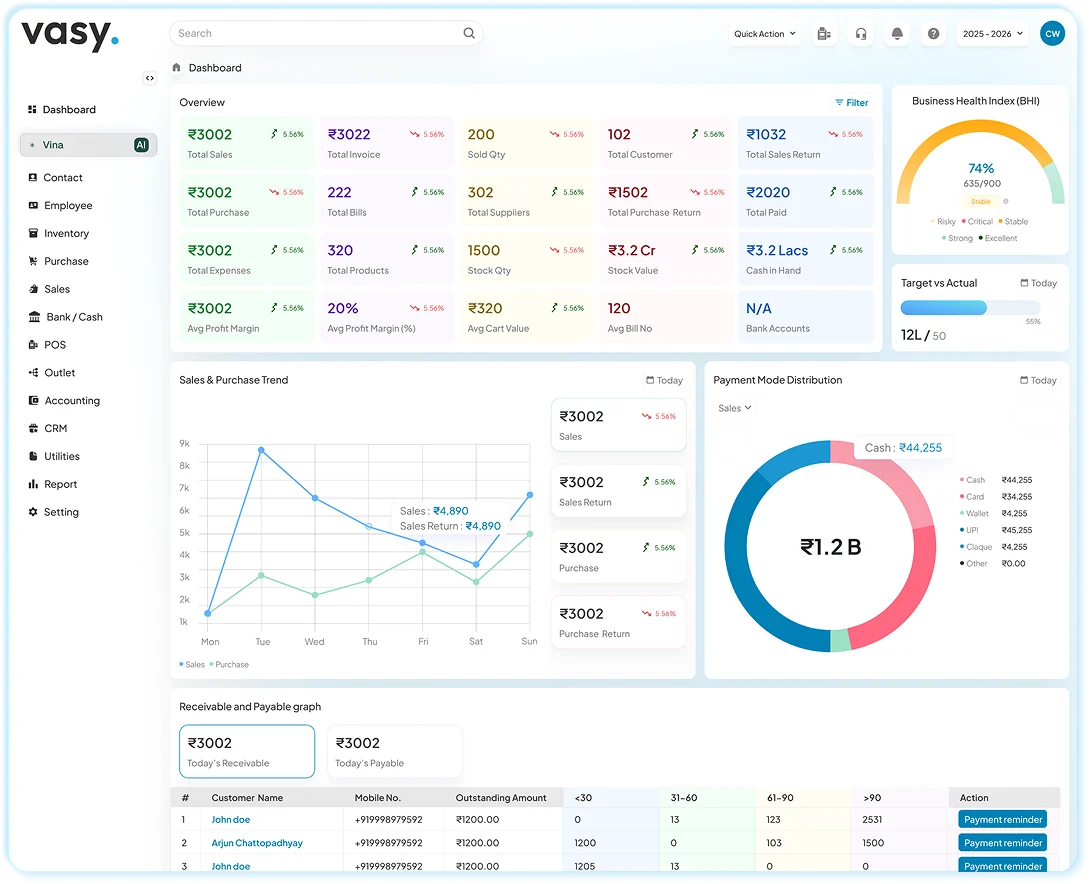Open the CW profile avatar
This screenshot has width=1090, height=884.
(x=1052, y=33)
